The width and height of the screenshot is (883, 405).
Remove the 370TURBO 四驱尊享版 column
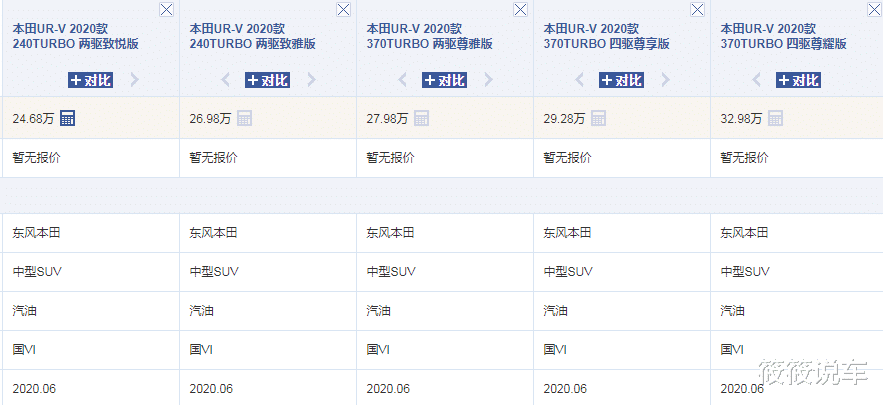coord(697,9)
